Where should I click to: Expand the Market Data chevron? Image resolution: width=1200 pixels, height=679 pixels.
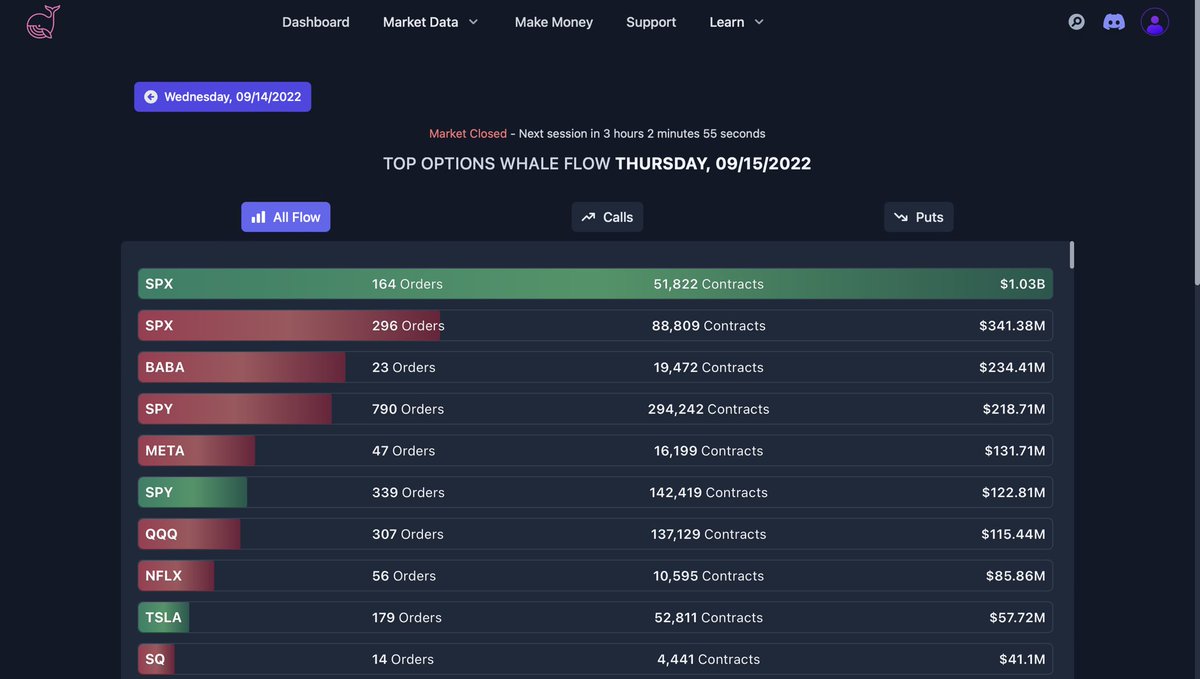coord(473,22)
